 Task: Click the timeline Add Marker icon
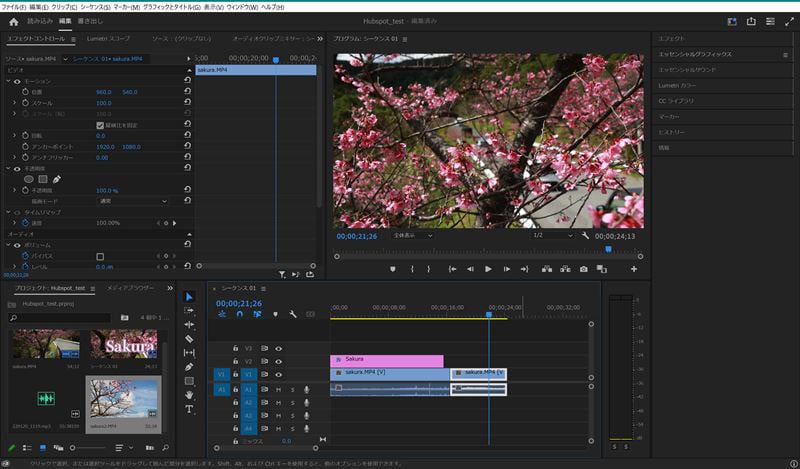(x=276, y=314)
